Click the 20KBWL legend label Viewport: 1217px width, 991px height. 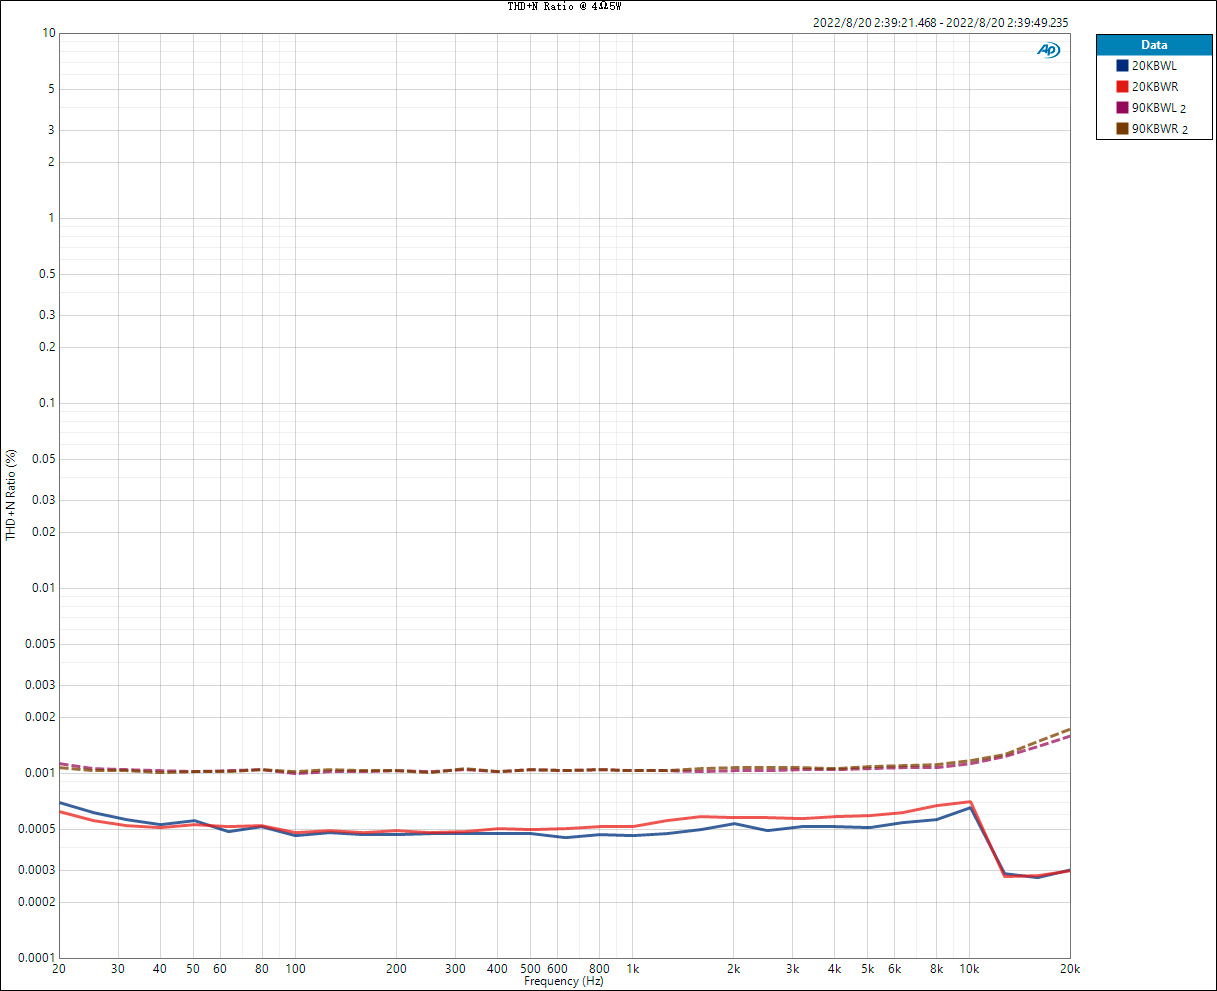tap(1154, 66)
